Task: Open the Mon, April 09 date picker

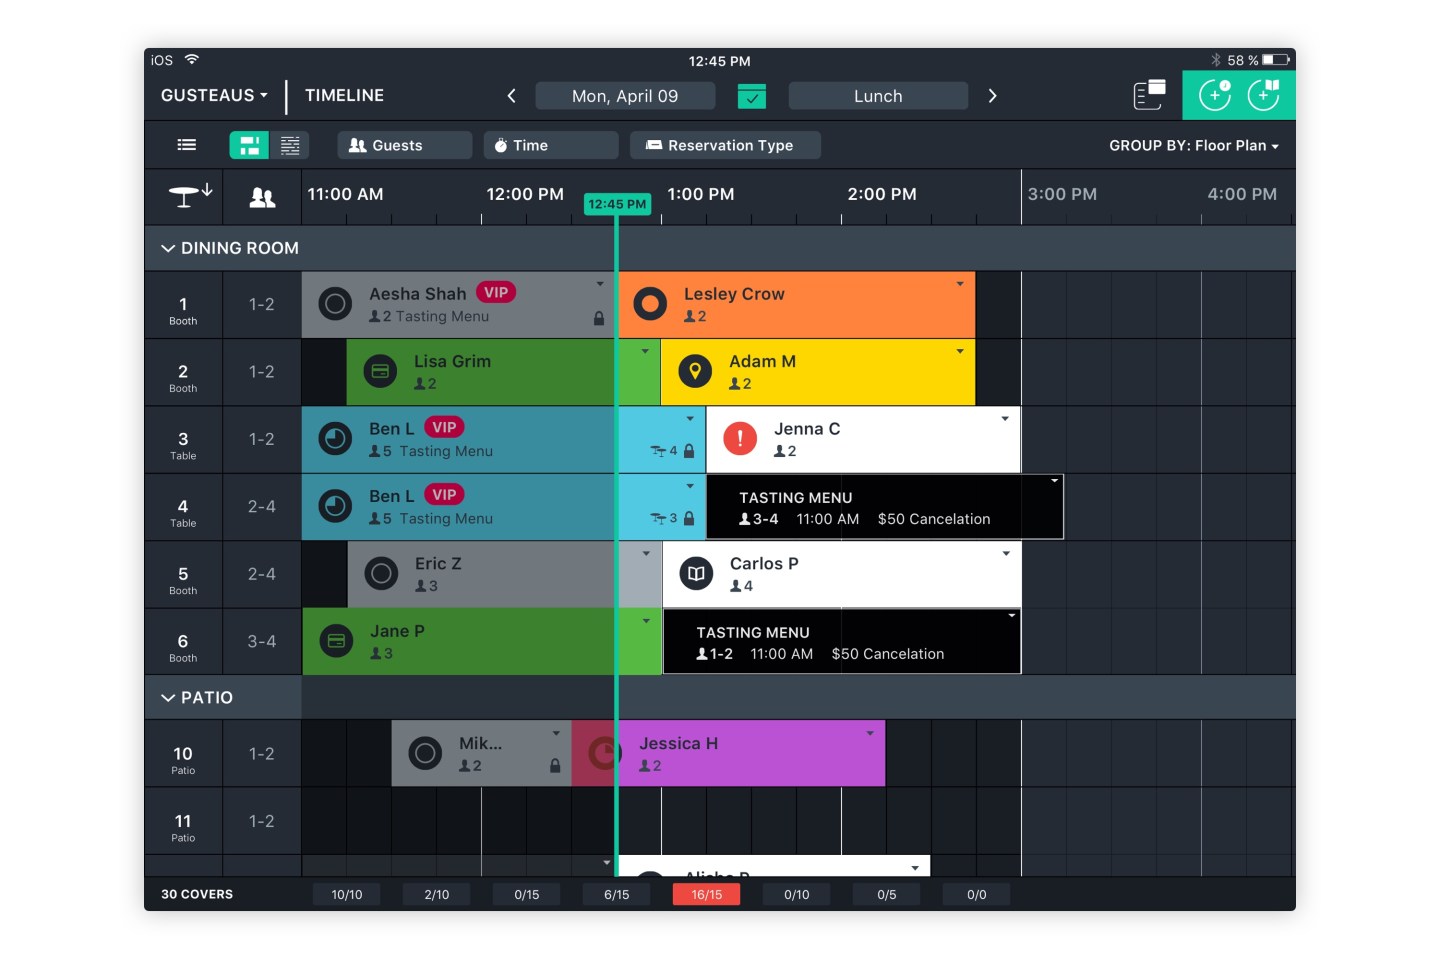Action: pyautogui.click(x=625, y=96)
